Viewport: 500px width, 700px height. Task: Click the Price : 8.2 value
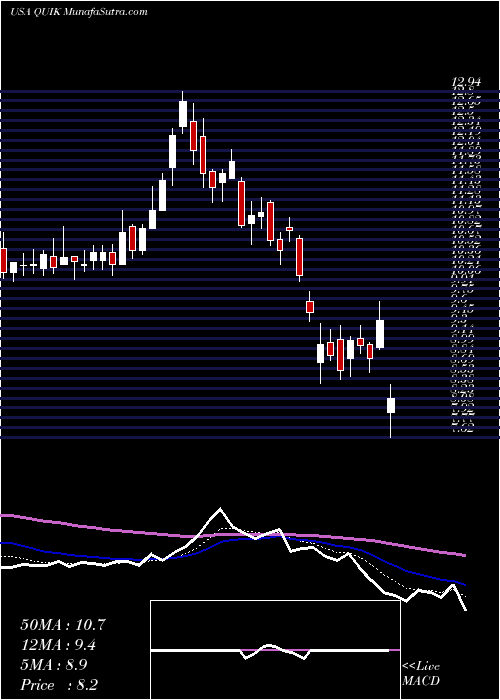pos(59,685)
